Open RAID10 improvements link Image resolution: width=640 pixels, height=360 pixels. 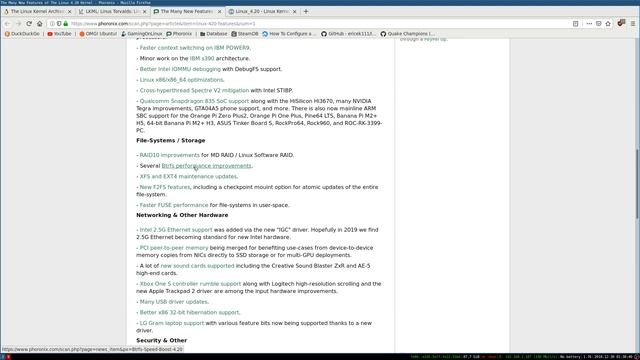pyautogui.click(x=169, y=155)
